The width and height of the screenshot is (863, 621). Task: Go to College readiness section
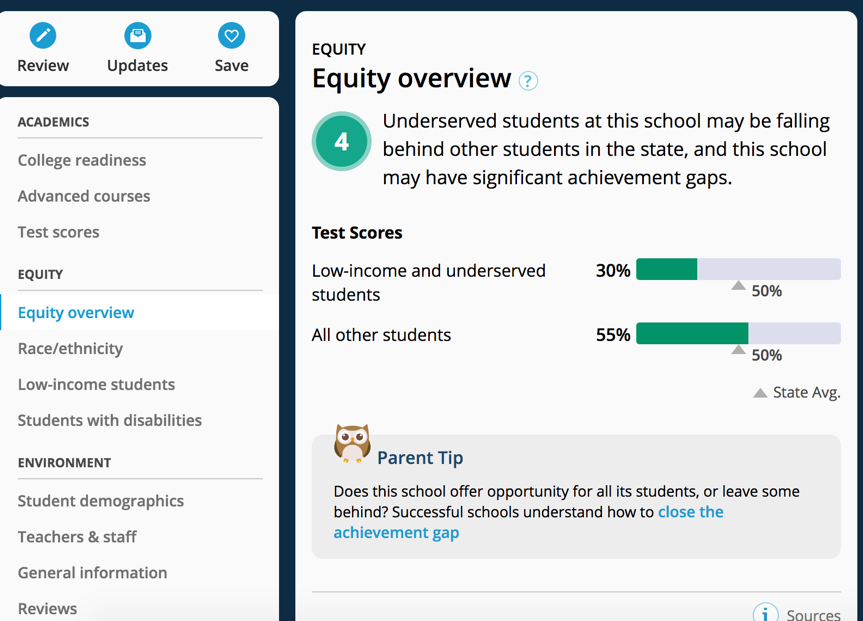[x=82, y=160]
